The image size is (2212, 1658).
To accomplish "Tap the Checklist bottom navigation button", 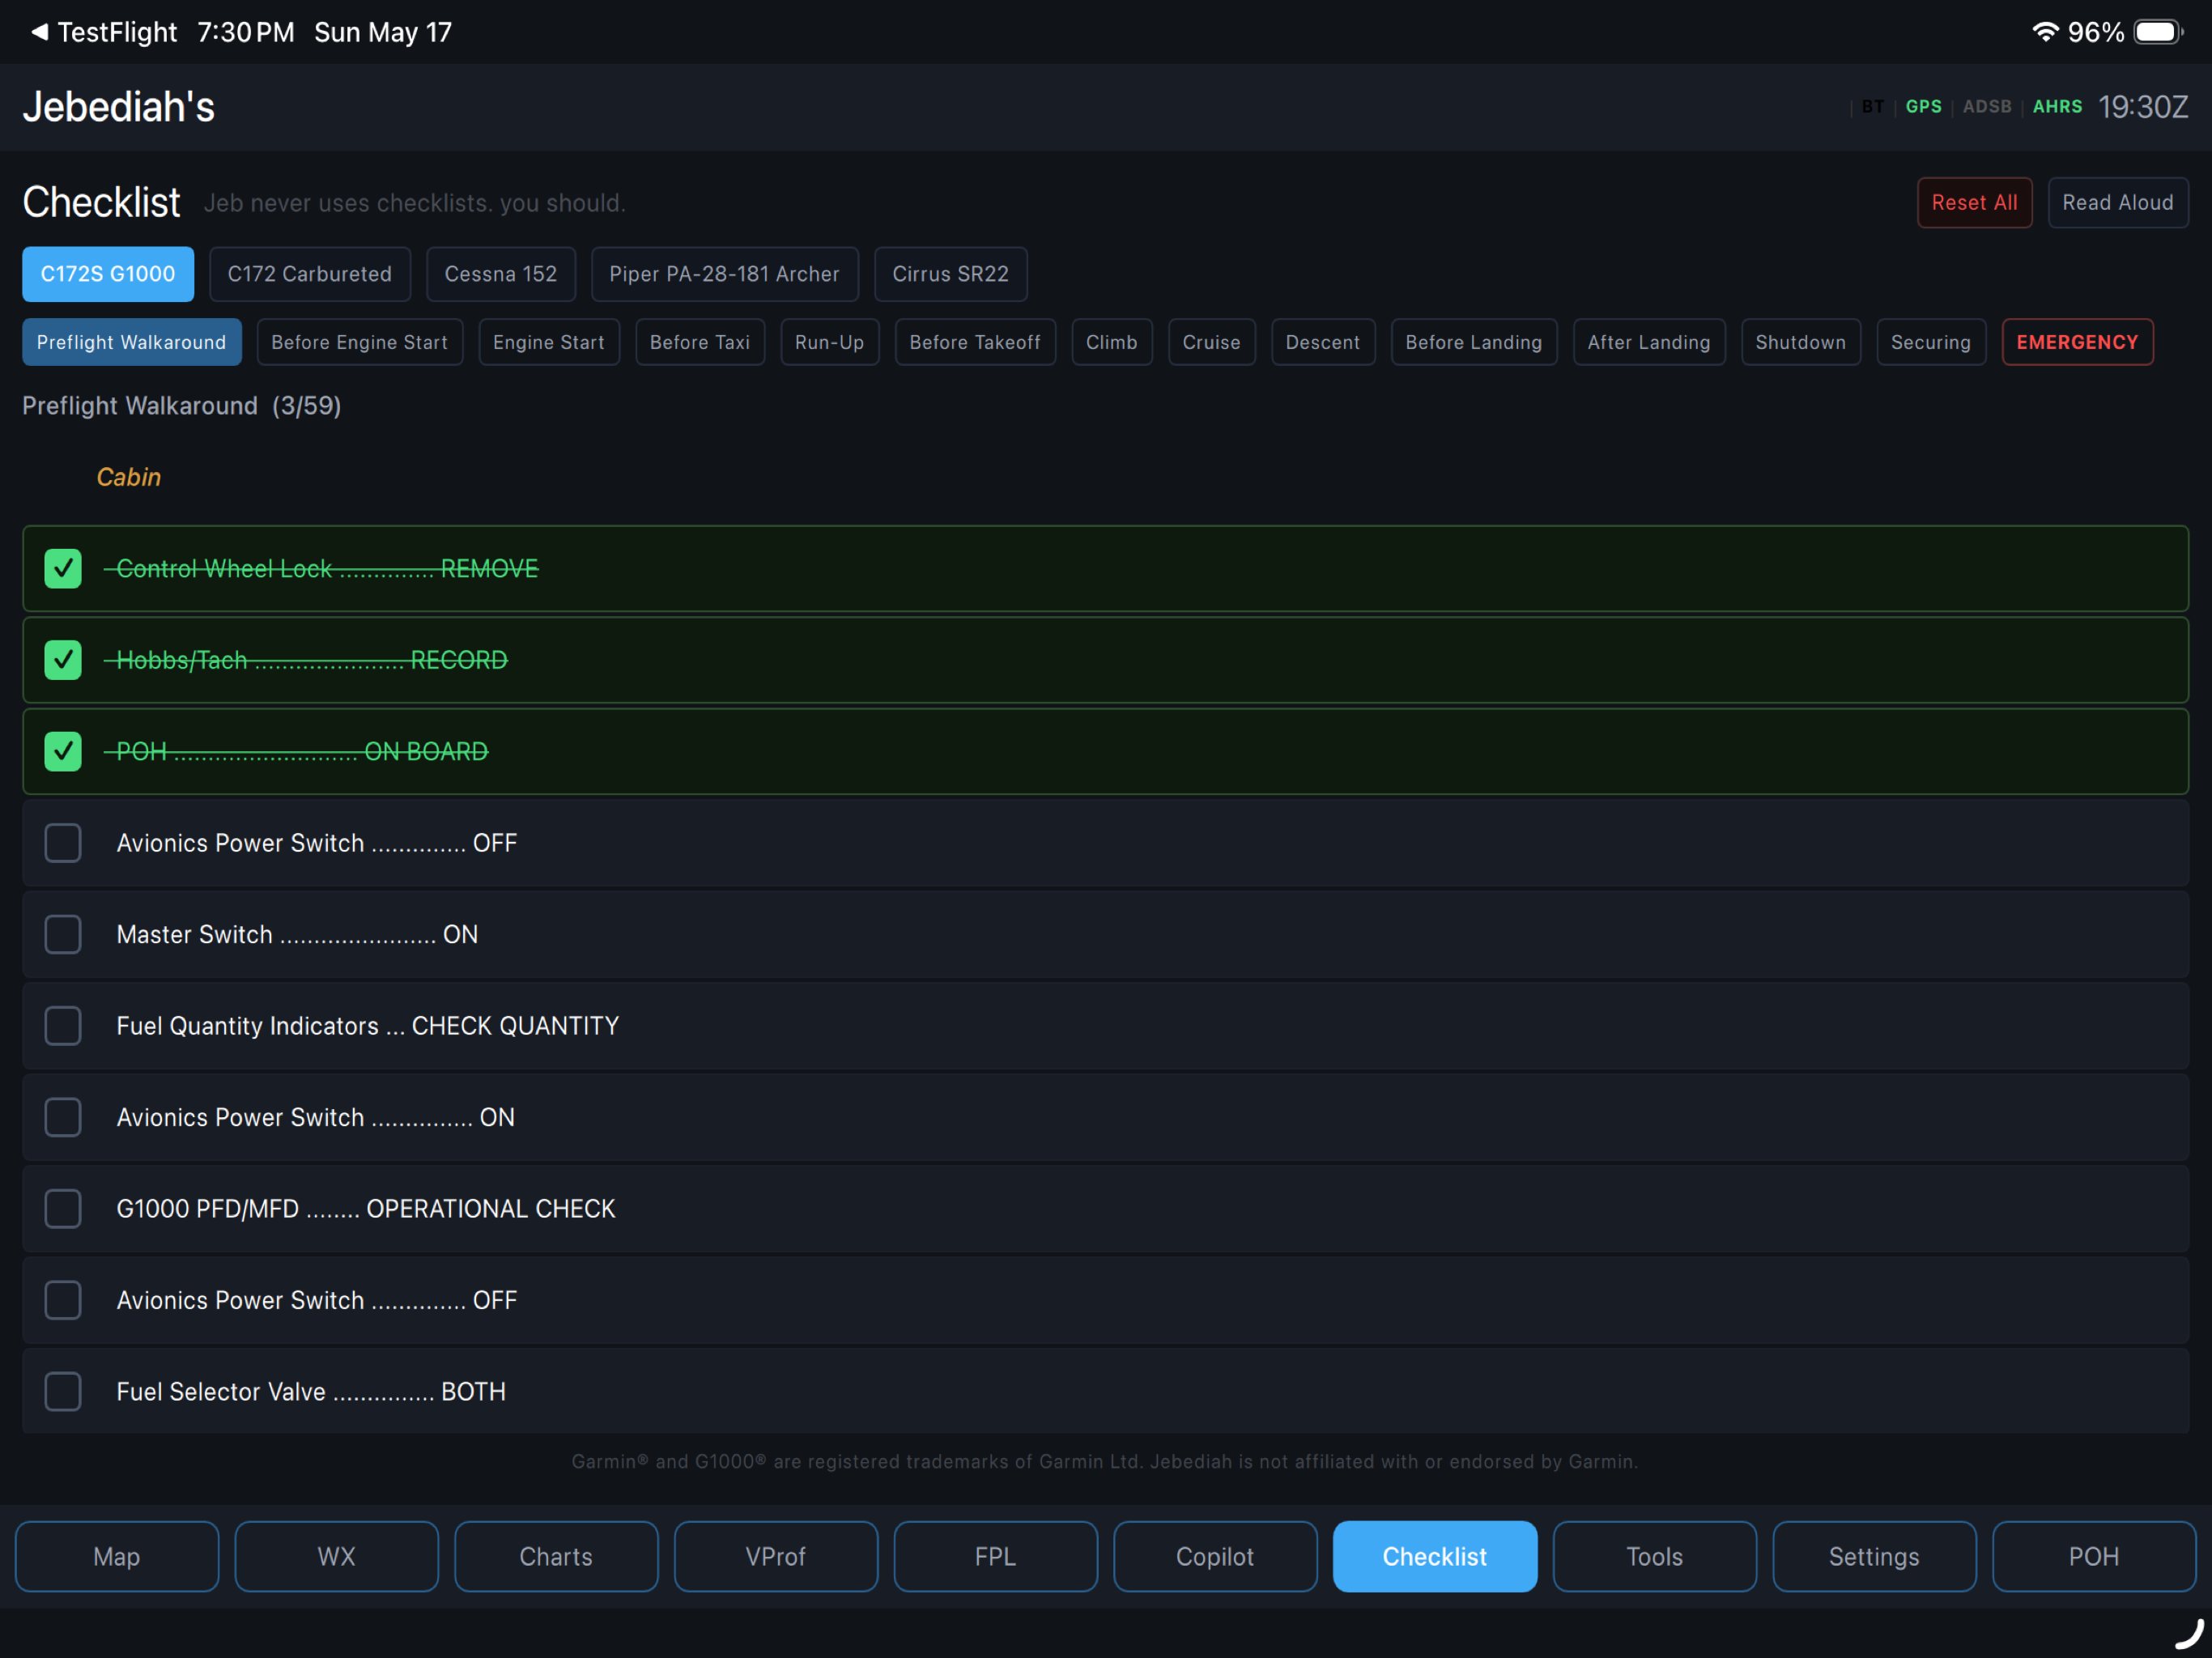I will 1435,1556.
